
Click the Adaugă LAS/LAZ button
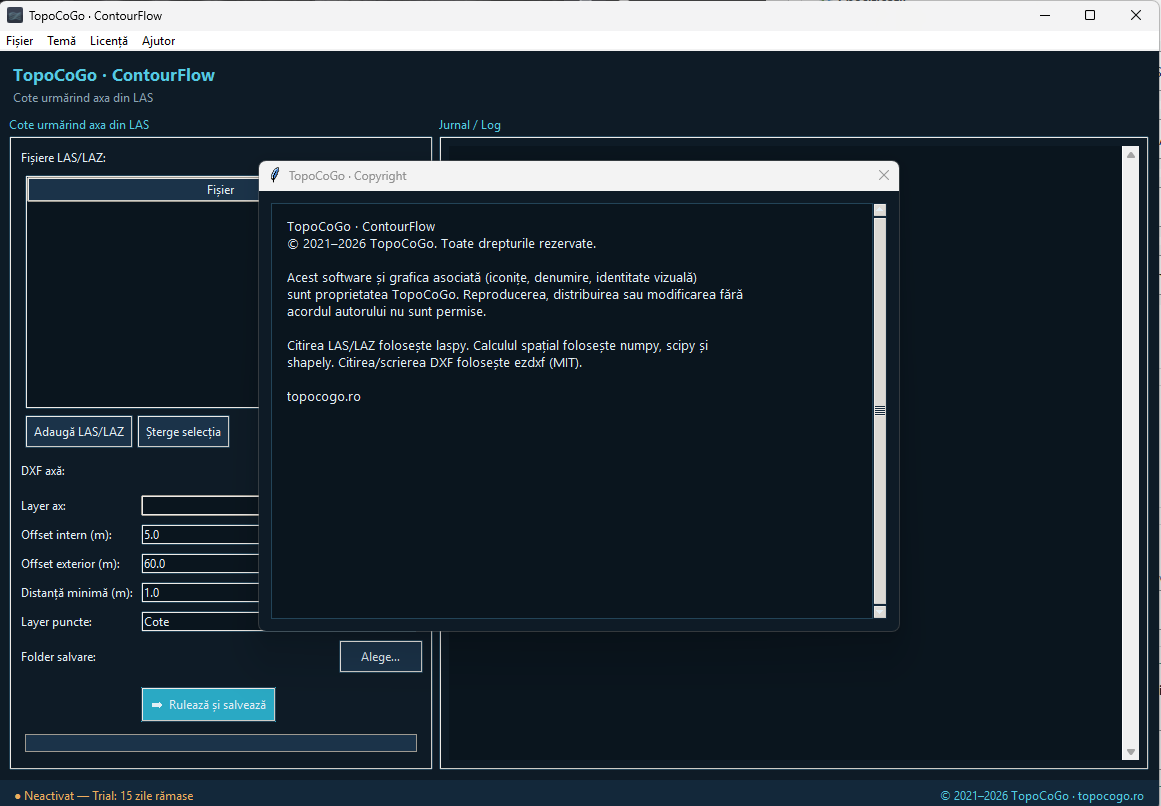click(x=79, y=431)
